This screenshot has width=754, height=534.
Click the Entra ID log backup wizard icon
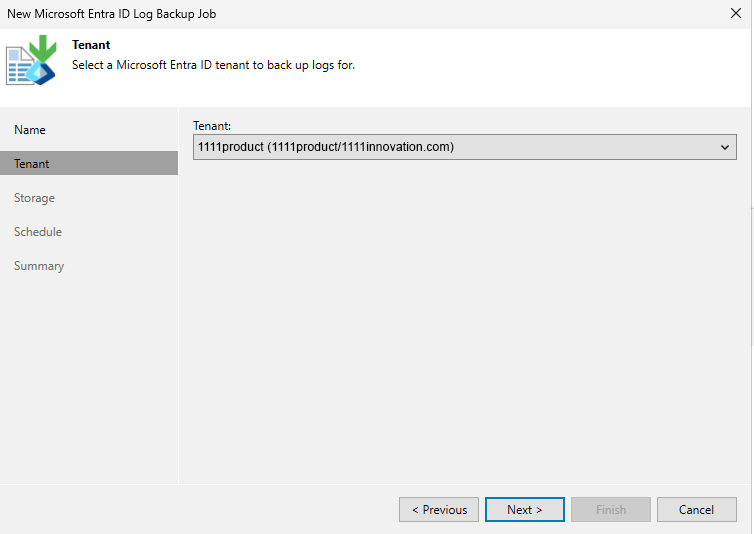coord(31,60)
